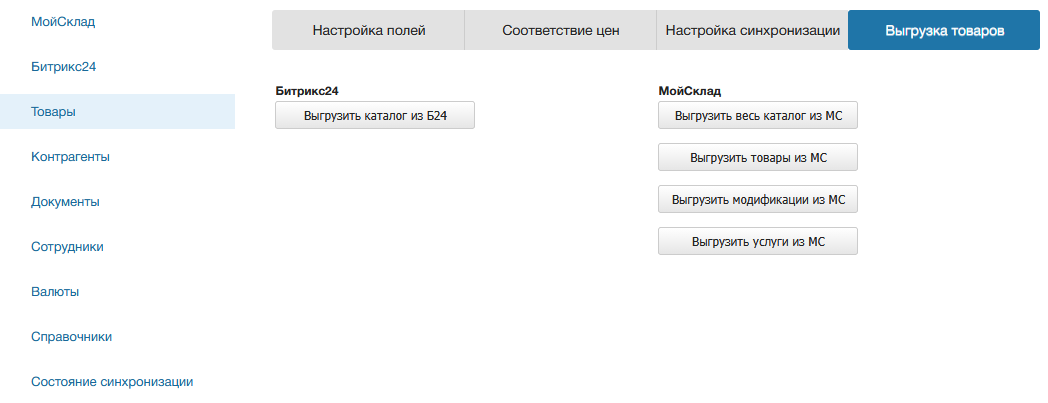Click the Выгрузить товары из МС button
Viewport: 1048px width, 403px height.
point(758,158)
